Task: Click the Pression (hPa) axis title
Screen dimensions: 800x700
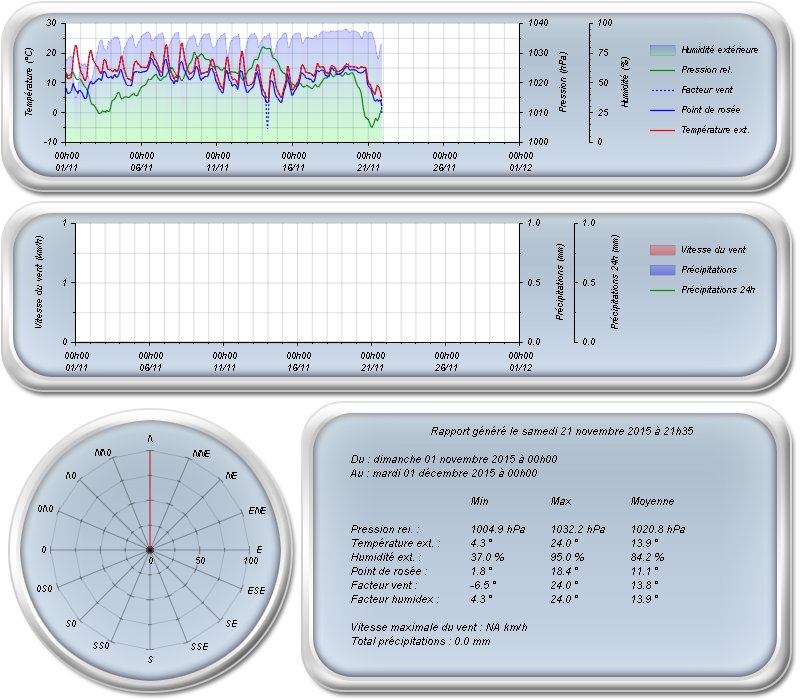Action: (562, 82)
